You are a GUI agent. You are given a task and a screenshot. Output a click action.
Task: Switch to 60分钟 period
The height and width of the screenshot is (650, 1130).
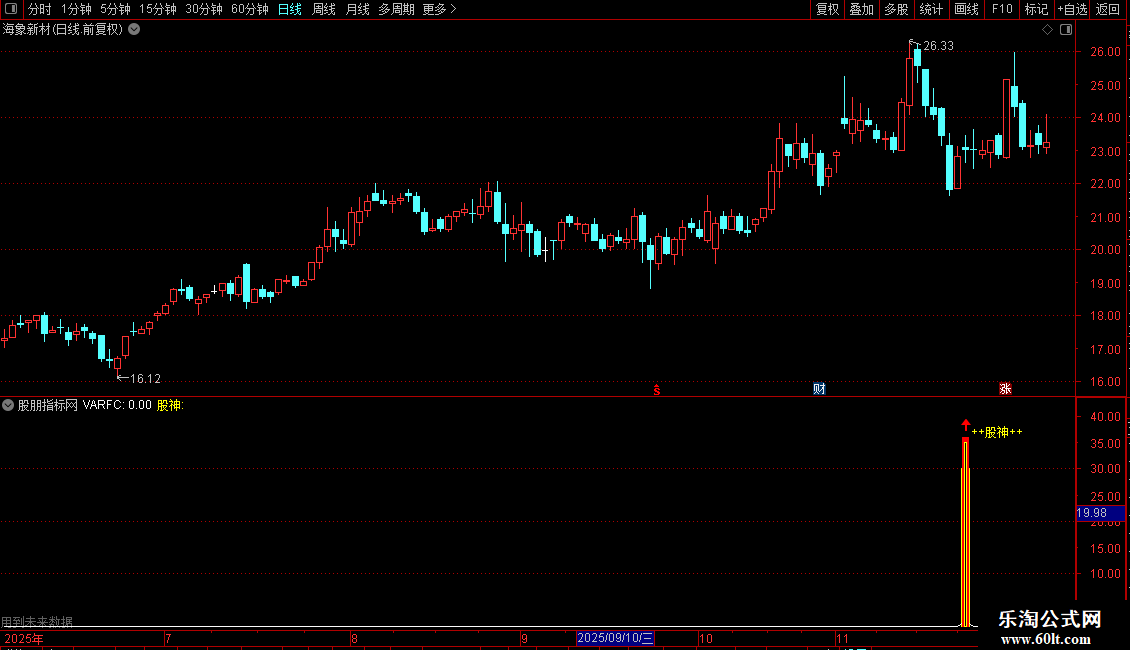pos(249,9)
